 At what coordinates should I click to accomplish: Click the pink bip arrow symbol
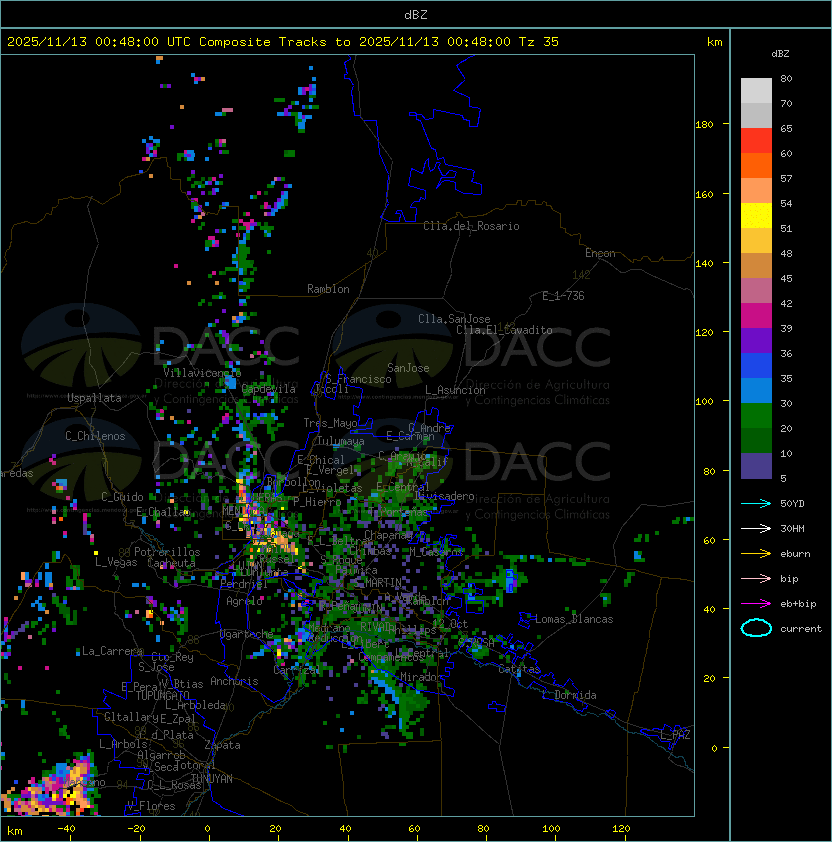coord(756,578)
